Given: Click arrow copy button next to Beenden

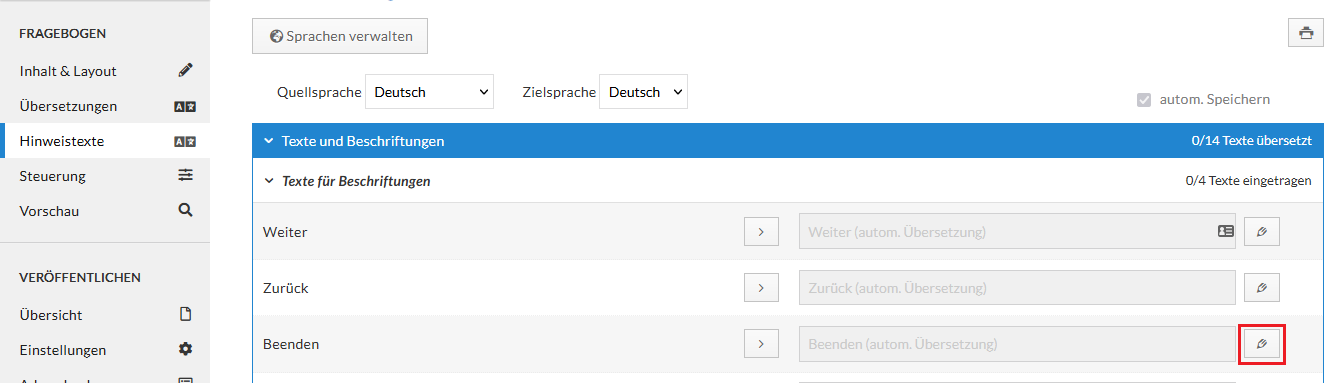Looking at the screenshot, I should [x=761, y=344].
